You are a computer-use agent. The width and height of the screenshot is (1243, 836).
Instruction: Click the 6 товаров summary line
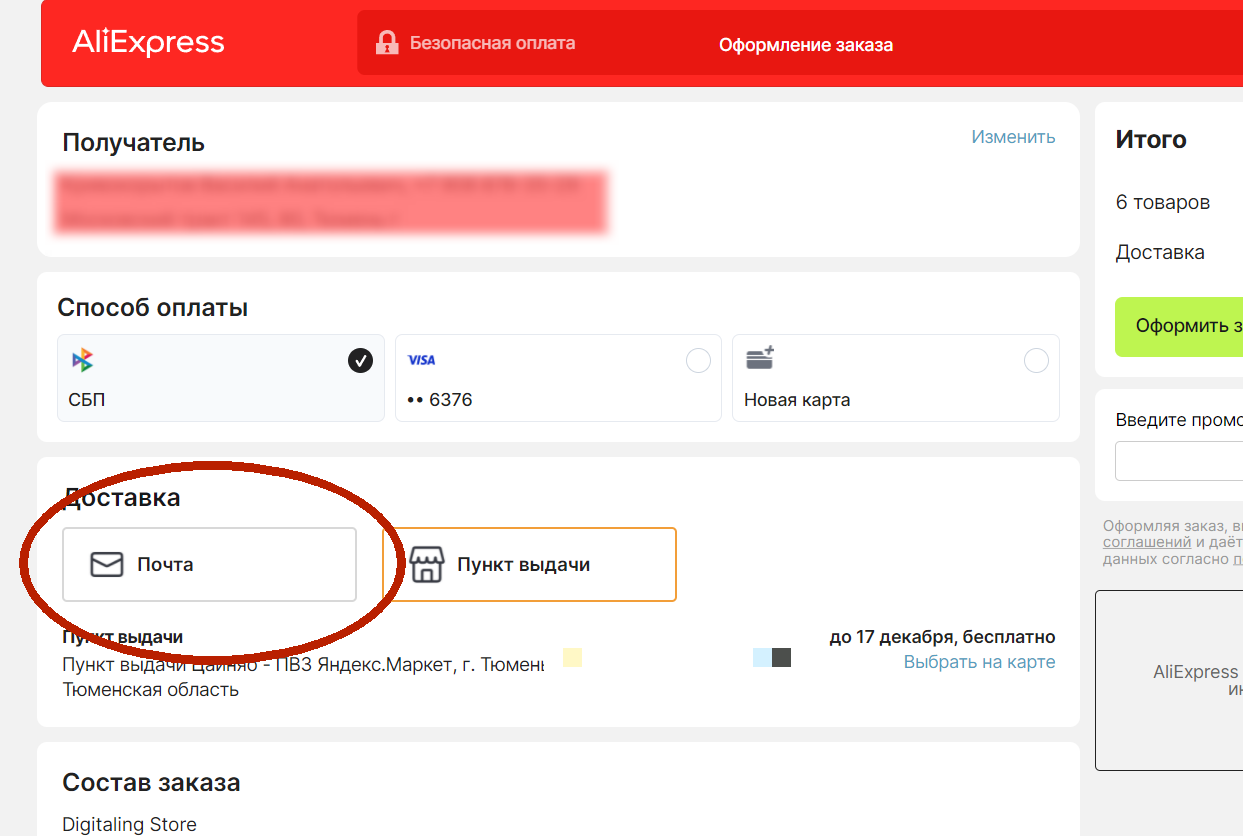pos(1162,203)
